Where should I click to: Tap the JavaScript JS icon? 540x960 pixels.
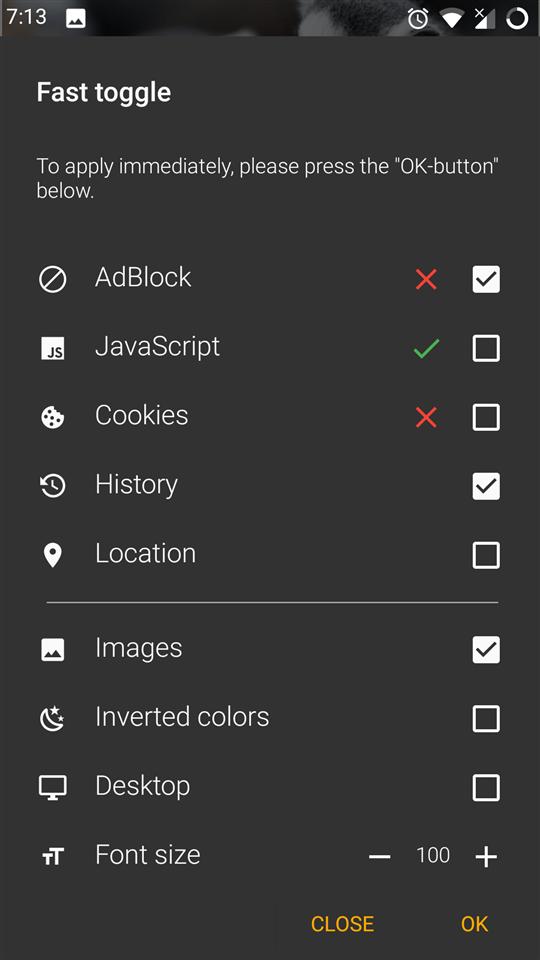click(x=53, y=349)
